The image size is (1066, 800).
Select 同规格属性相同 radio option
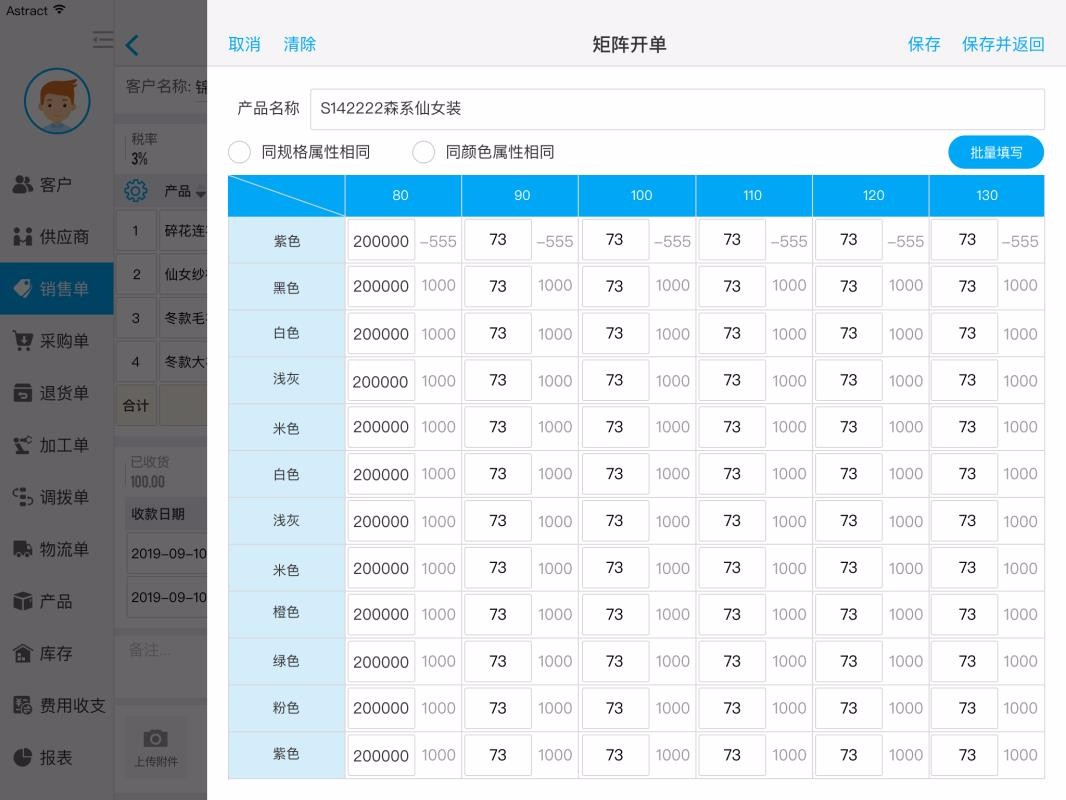click(239, 152)
